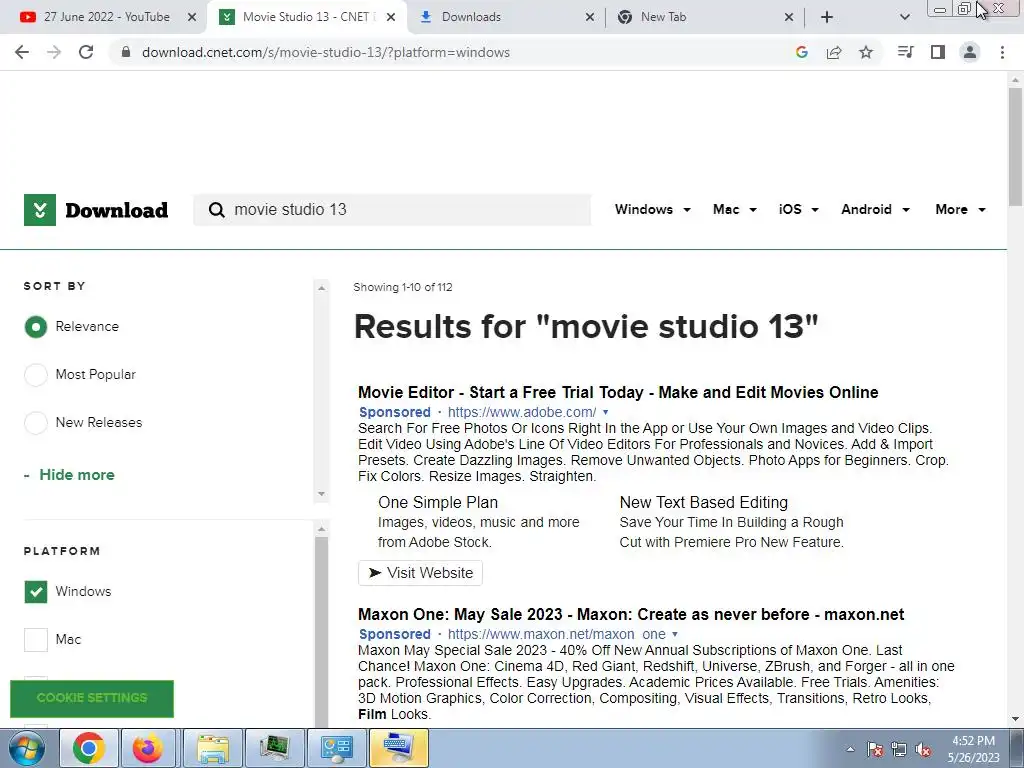Screen dimensions: 1024x768
Task: Open Chrome three-dot menu
Action: [1002, 52]
